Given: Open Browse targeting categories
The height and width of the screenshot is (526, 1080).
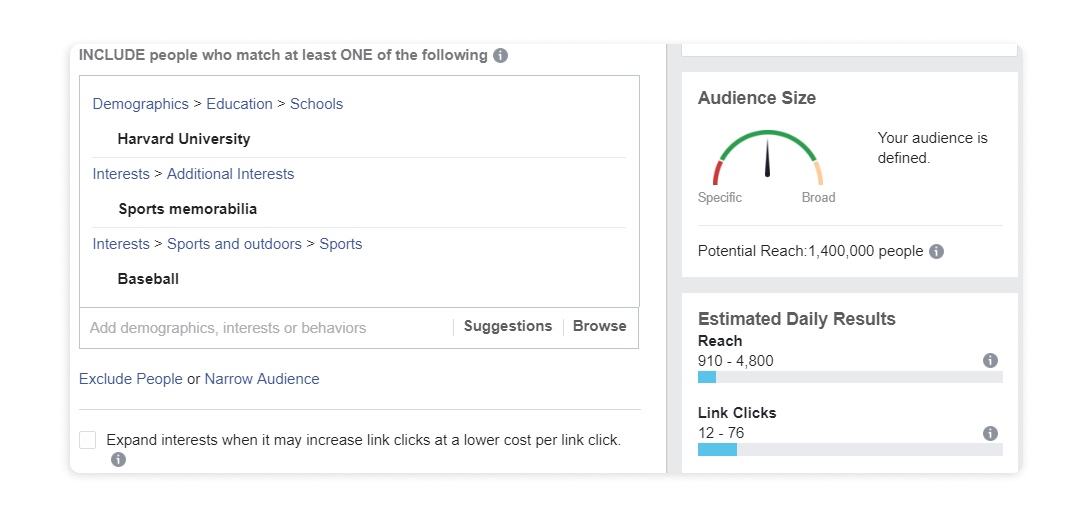Looking at the screenshot, I should click(599, 326).
